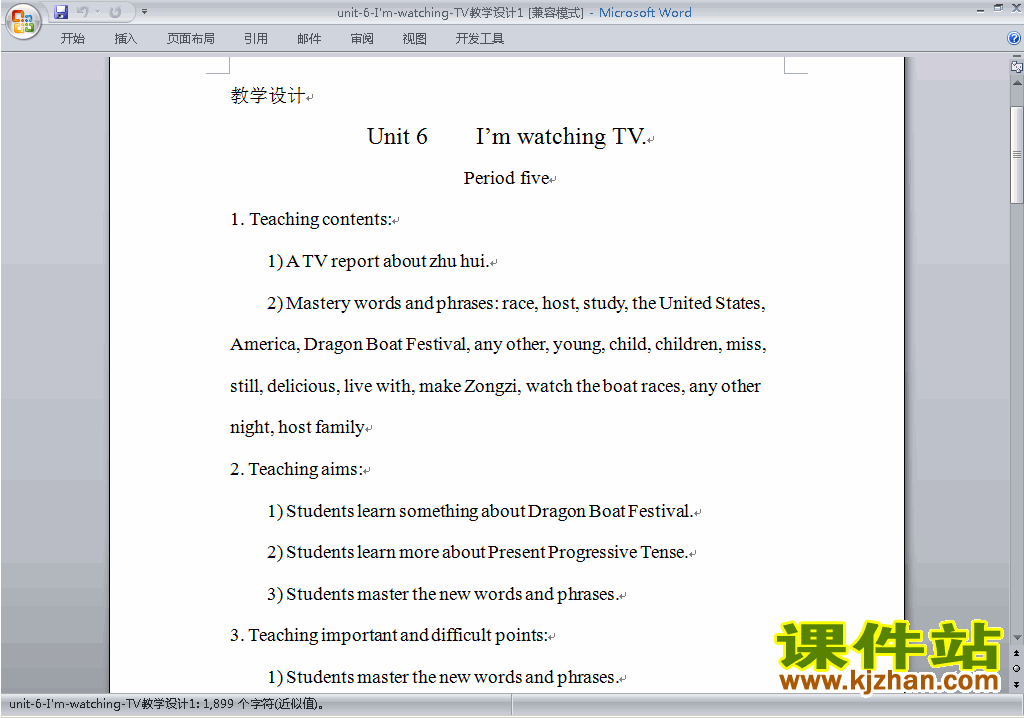Click the status bar character count text
The height and width of the screenshot is (718, 1024).
coord(167,704)
